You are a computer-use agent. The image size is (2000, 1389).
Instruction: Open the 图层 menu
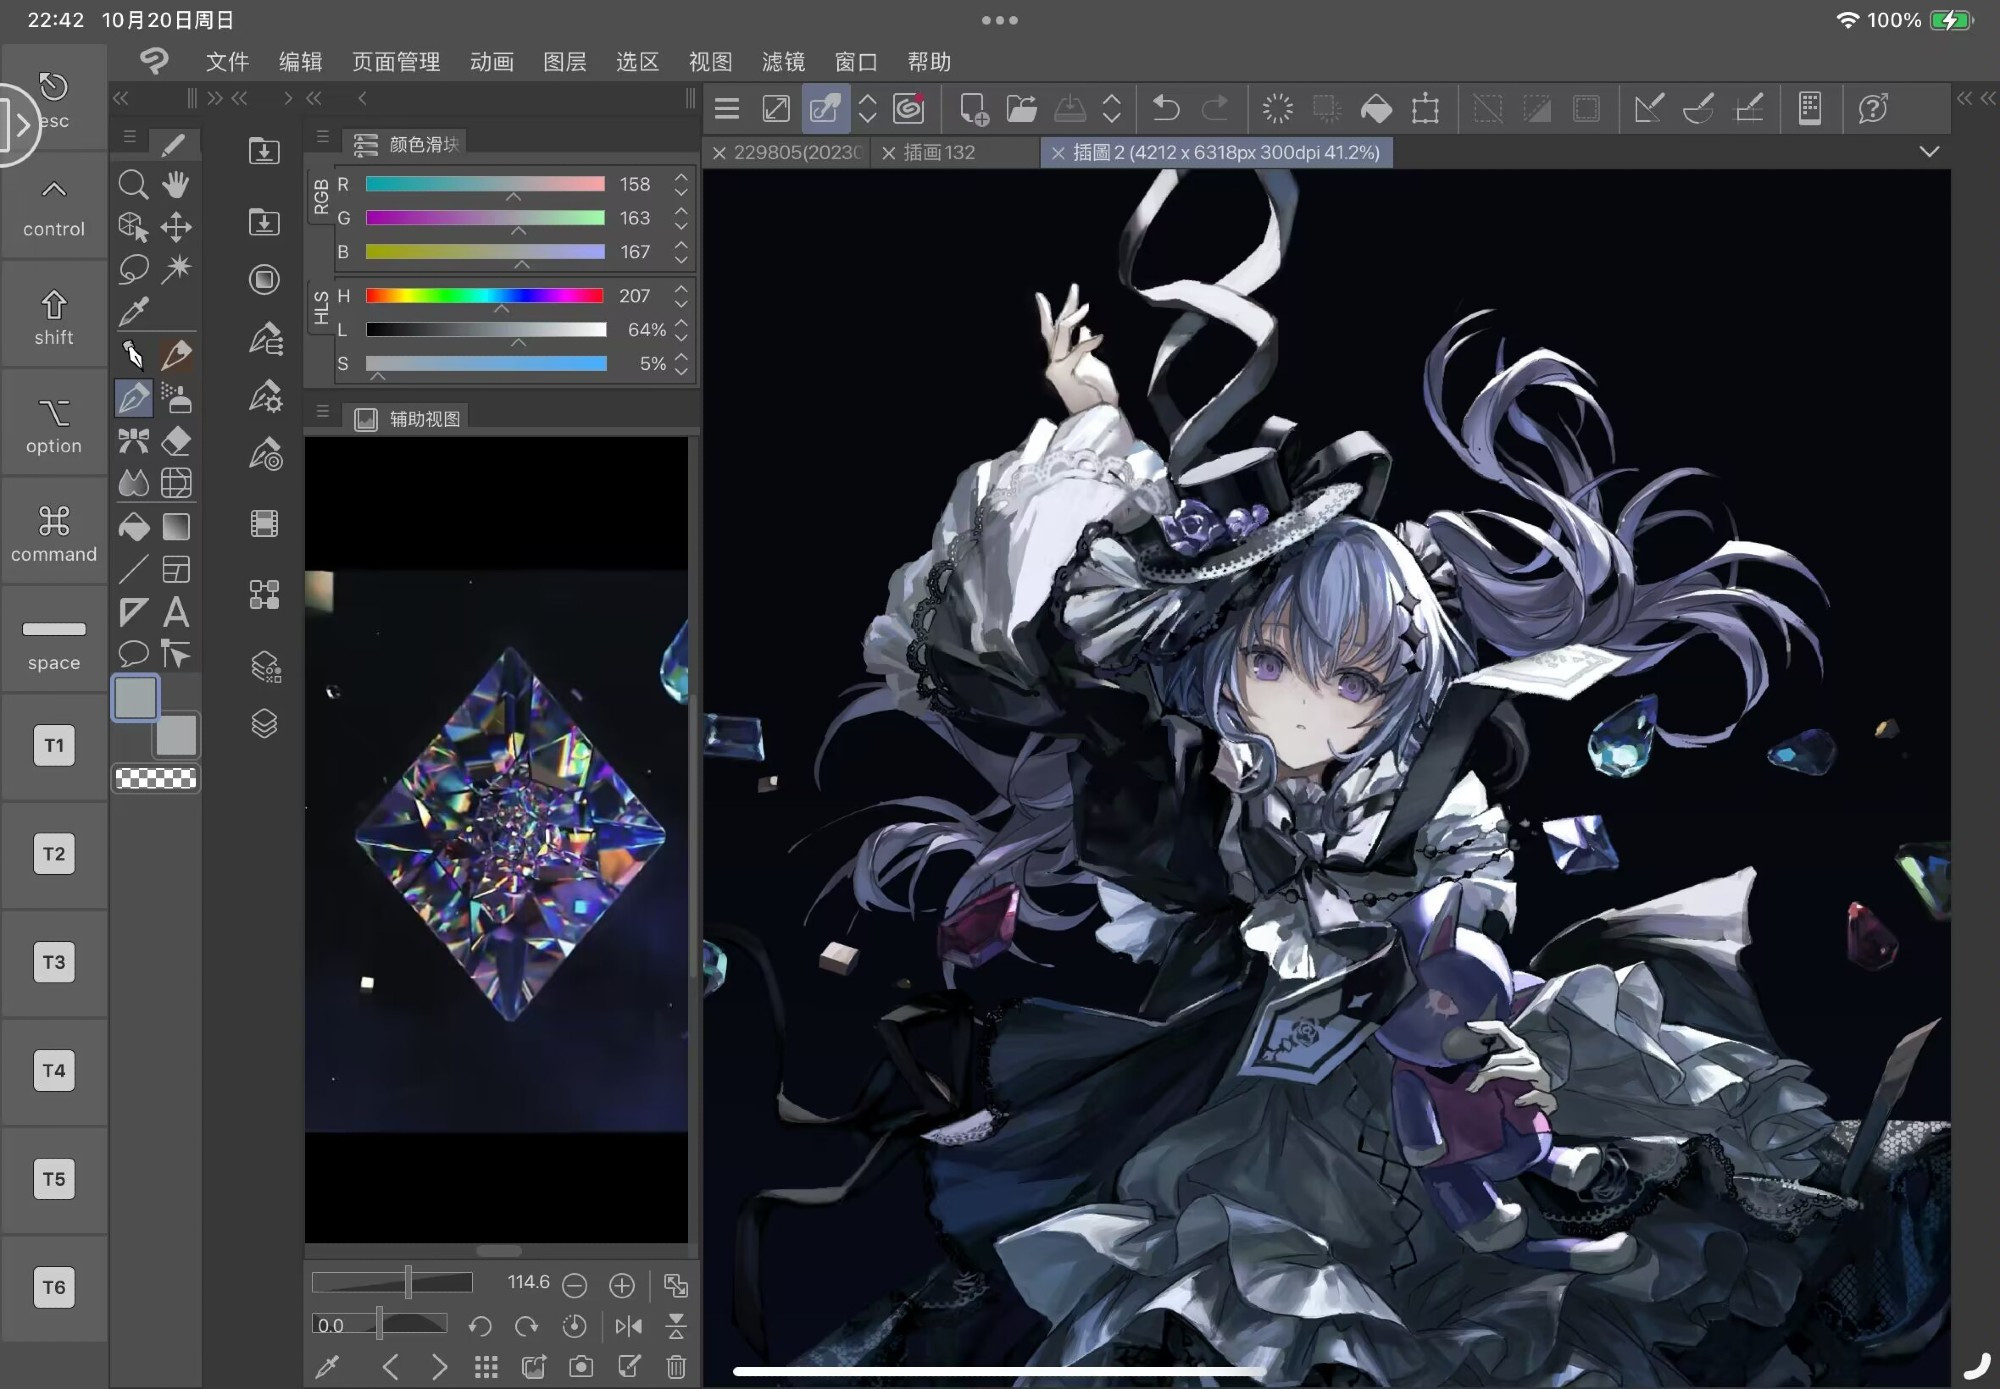click(x=565, y=62)
